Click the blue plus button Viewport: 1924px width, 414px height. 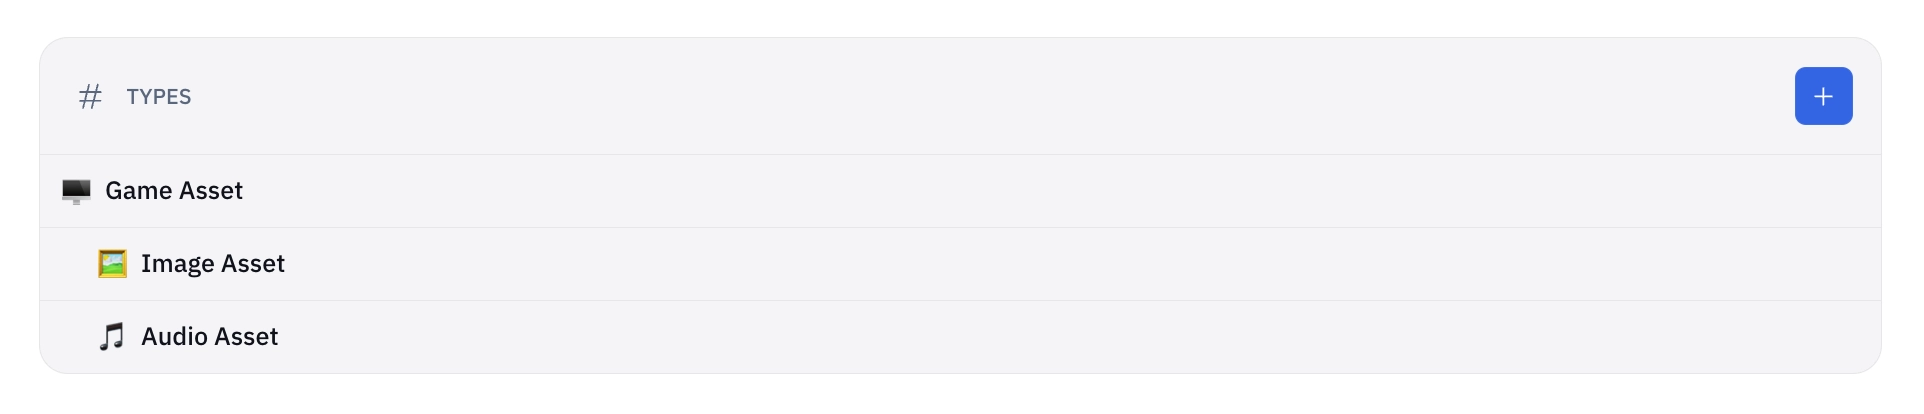pos(1822,96)
